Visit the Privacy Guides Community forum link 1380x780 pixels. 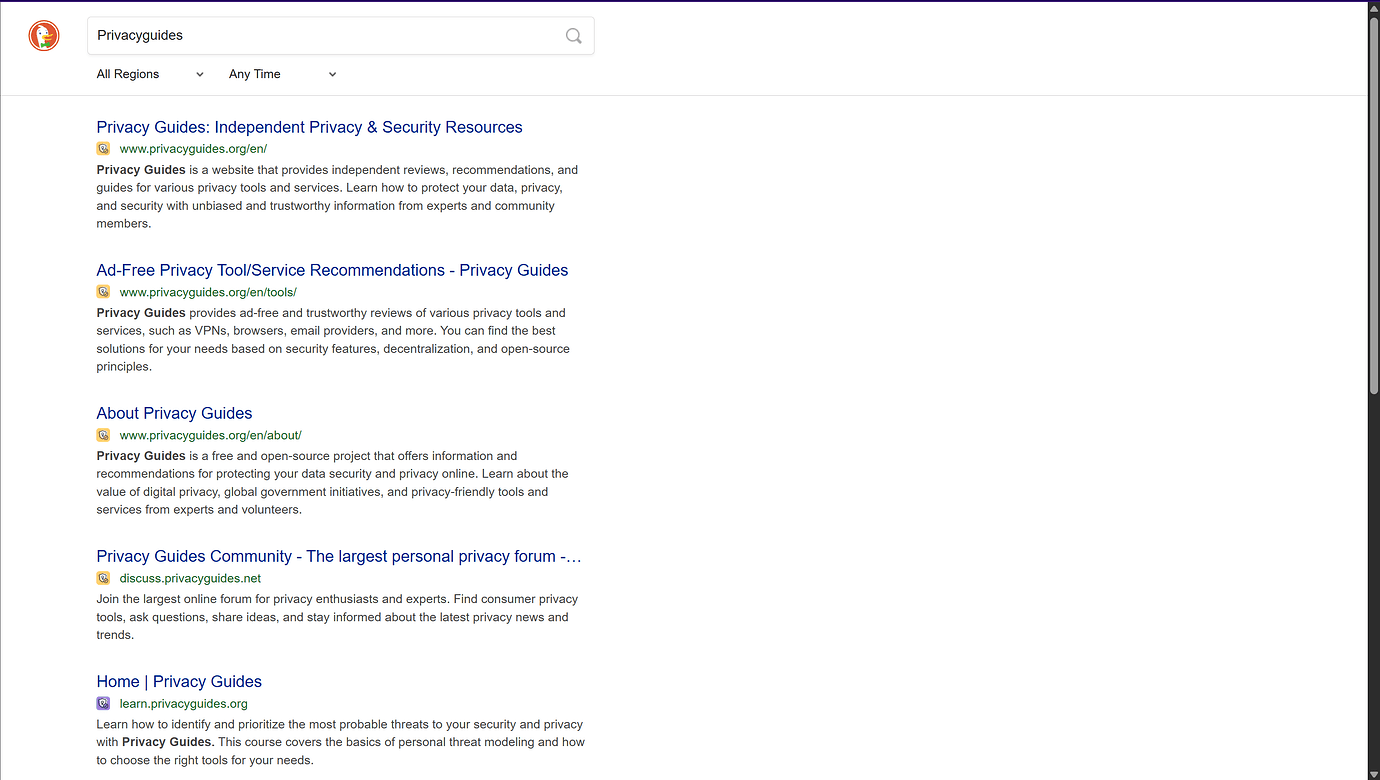pos(338,556)
